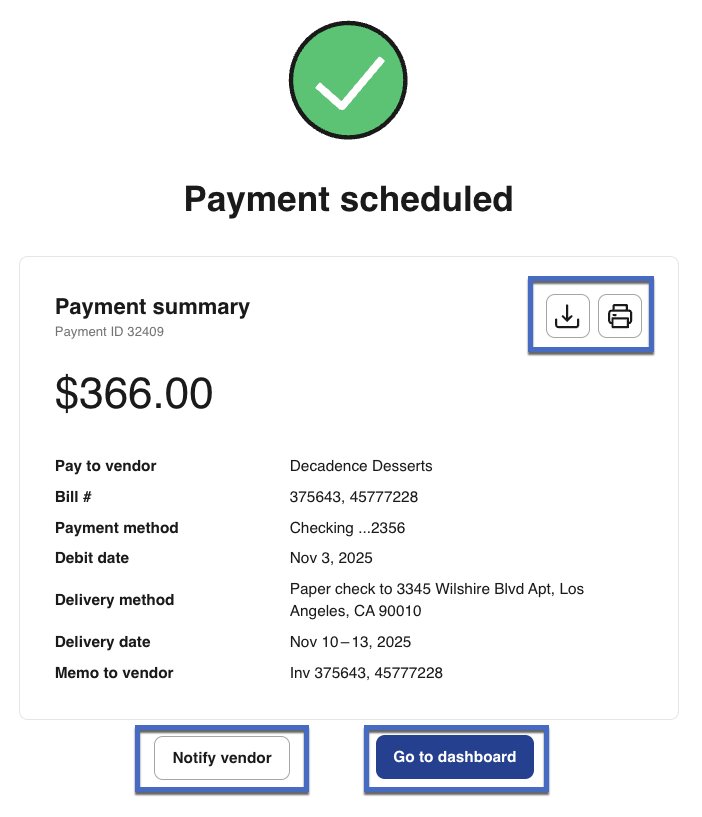Click the Wilshire Blvd paper check address

click(436, 599)
